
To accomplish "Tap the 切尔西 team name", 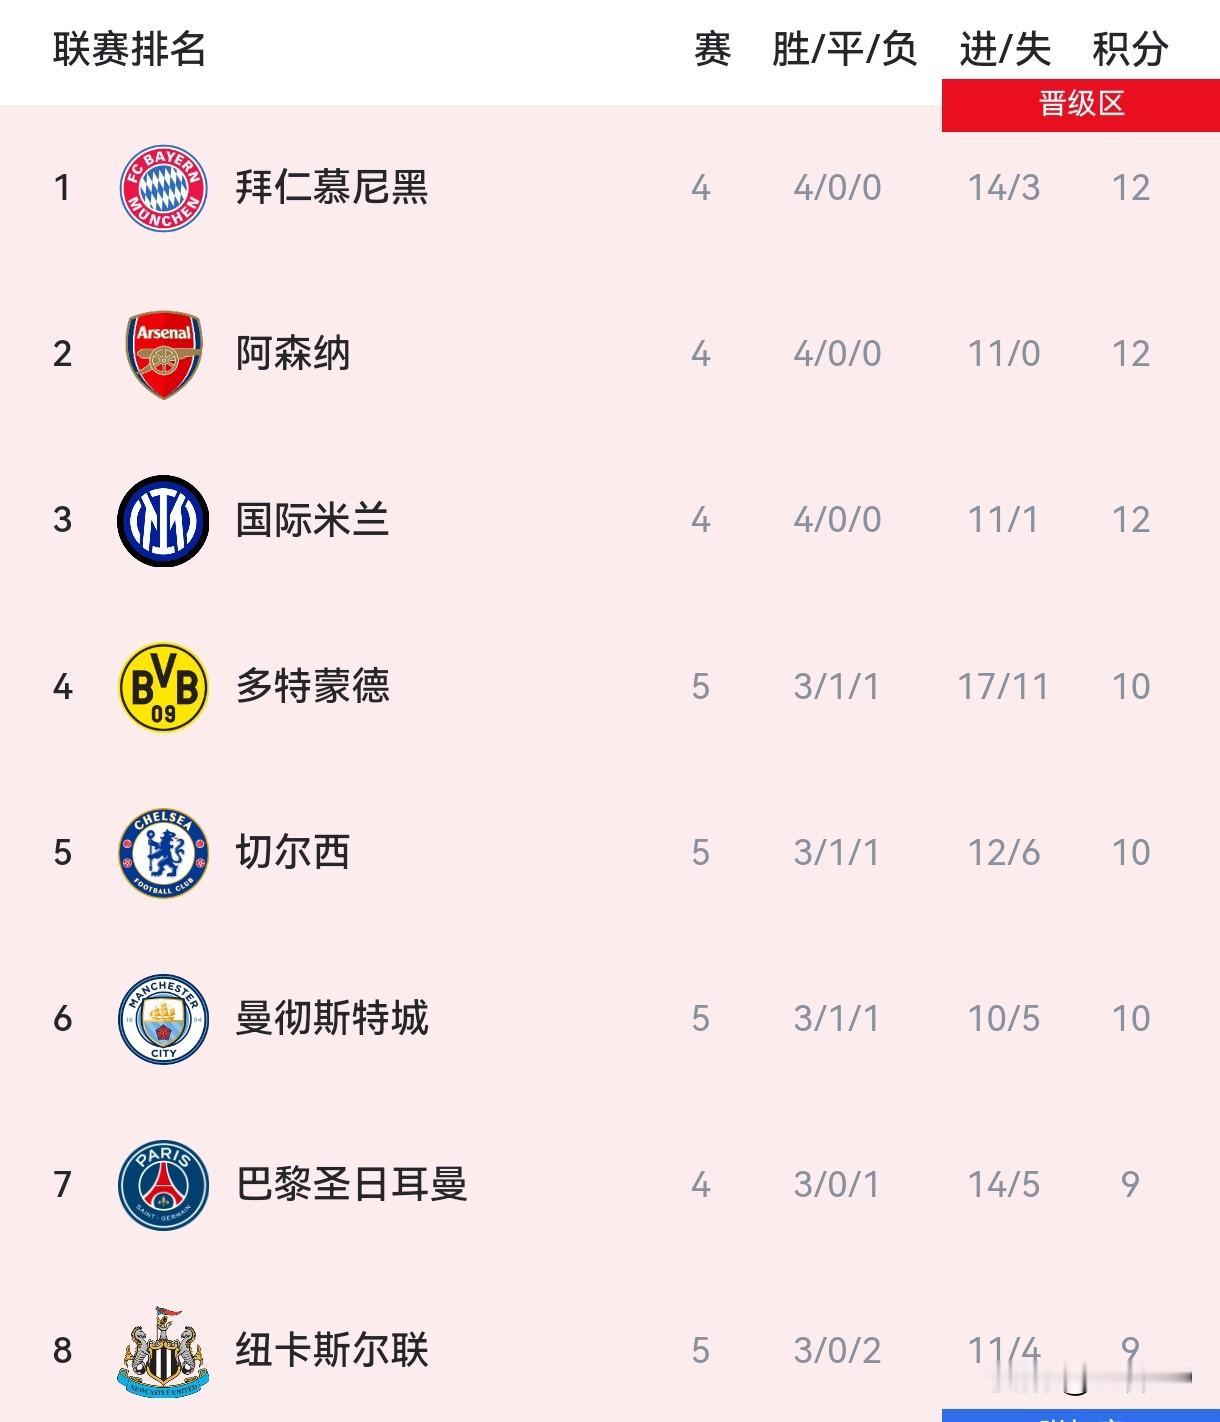I will tap(293, 852).
